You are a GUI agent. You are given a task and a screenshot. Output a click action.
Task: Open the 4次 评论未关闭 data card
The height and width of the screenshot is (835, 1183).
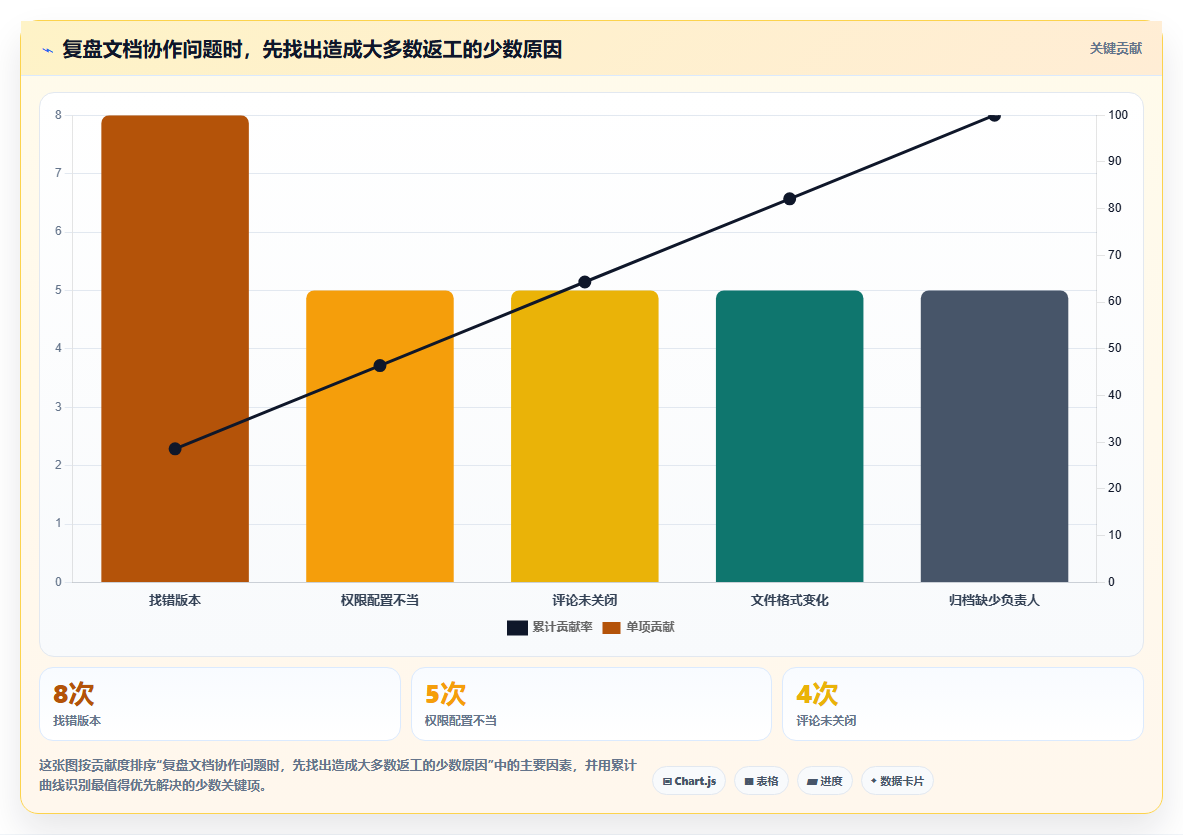(963, 704)
